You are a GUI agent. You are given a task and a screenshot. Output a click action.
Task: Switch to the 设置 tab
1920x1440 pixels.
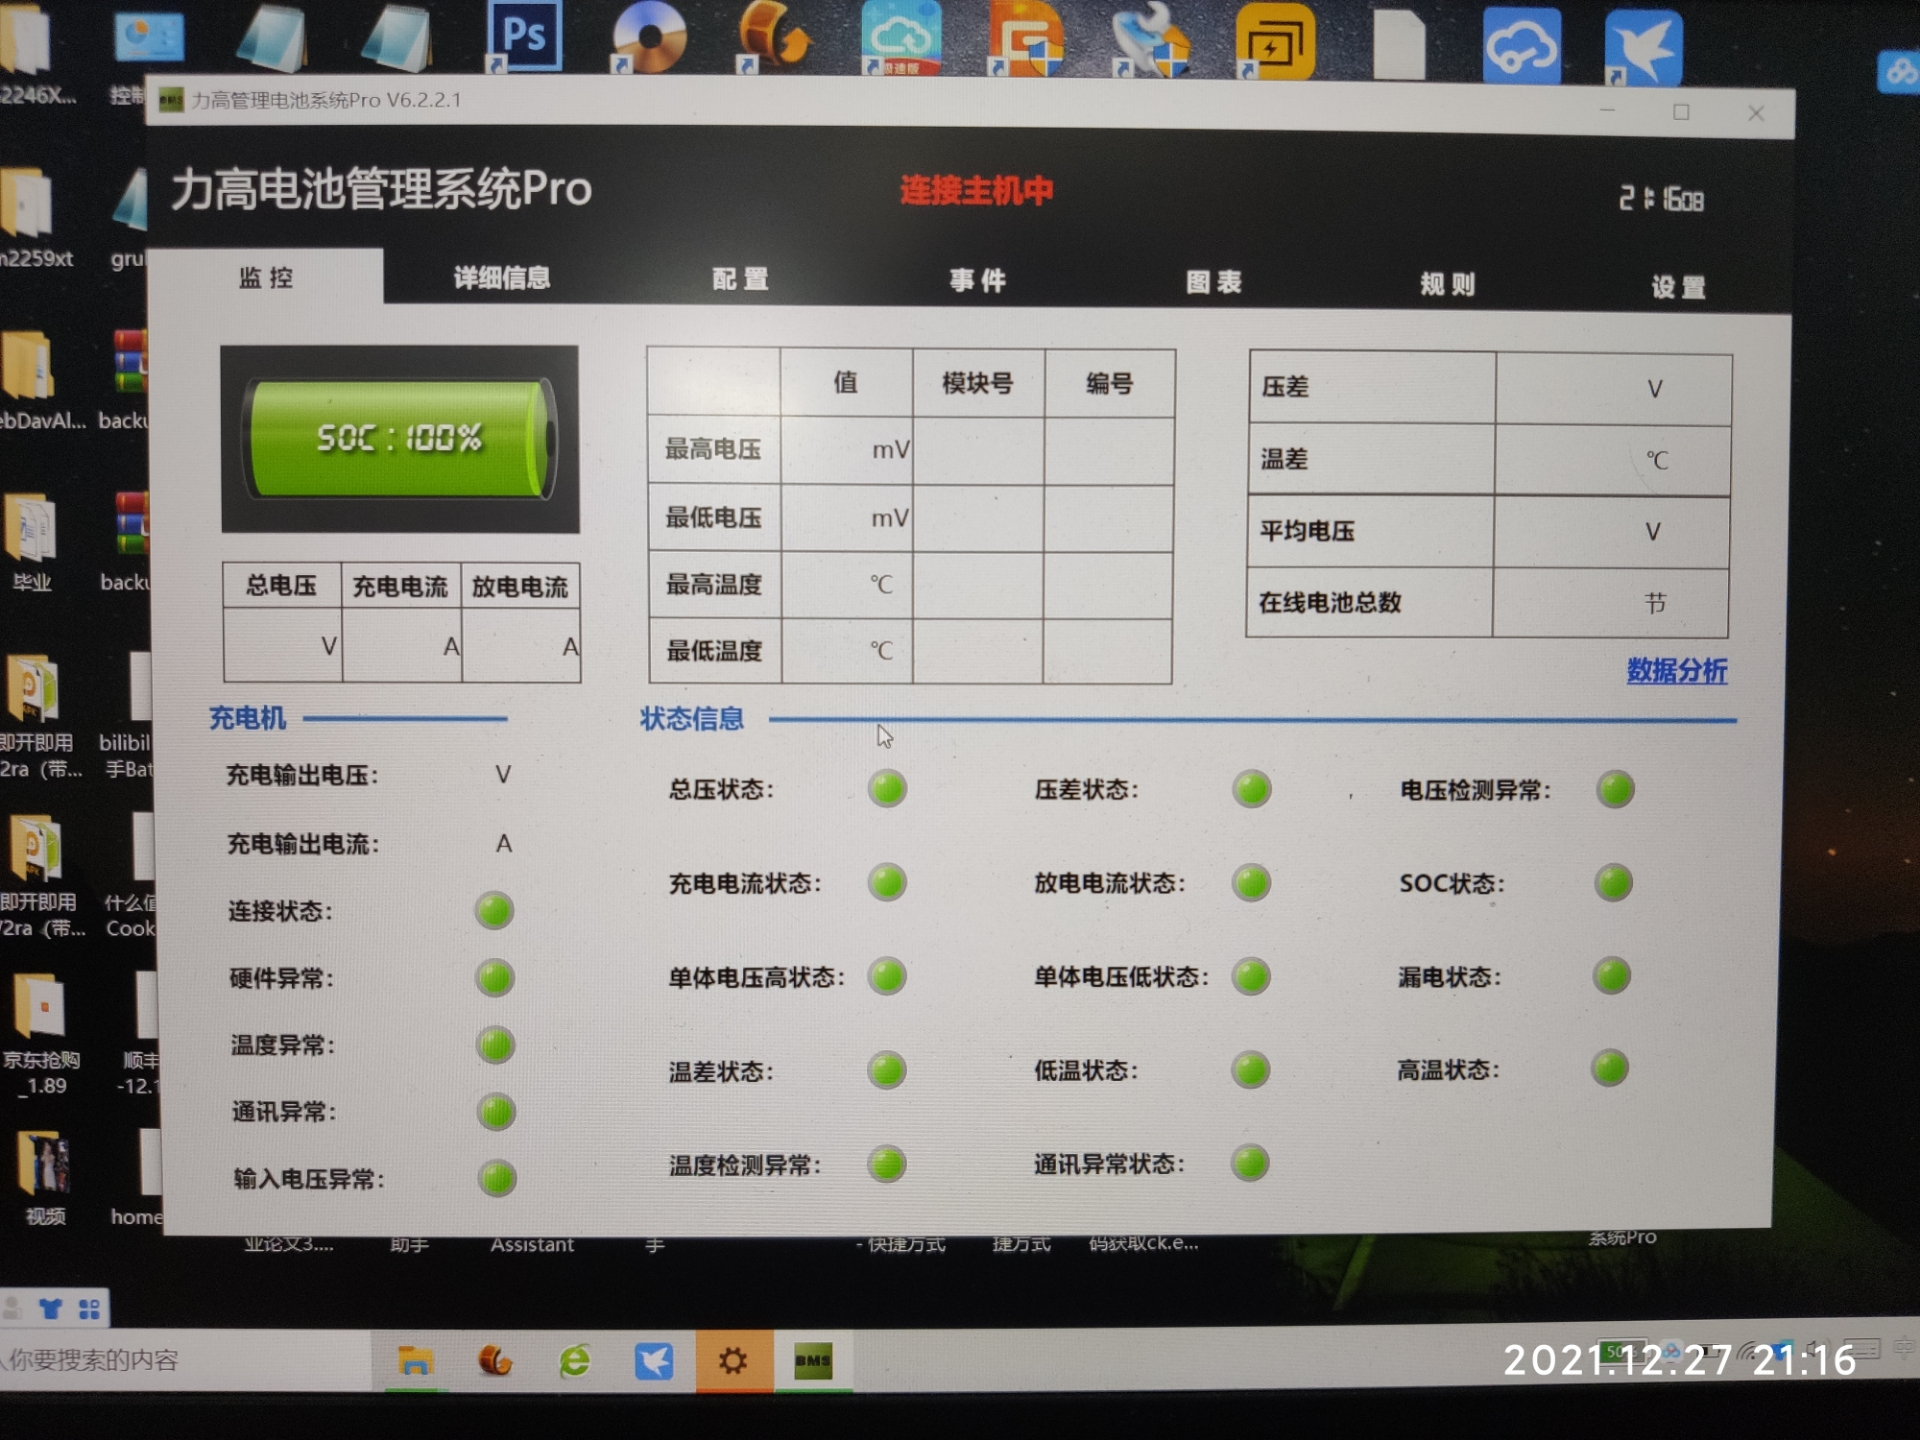tap(1678, 287)
